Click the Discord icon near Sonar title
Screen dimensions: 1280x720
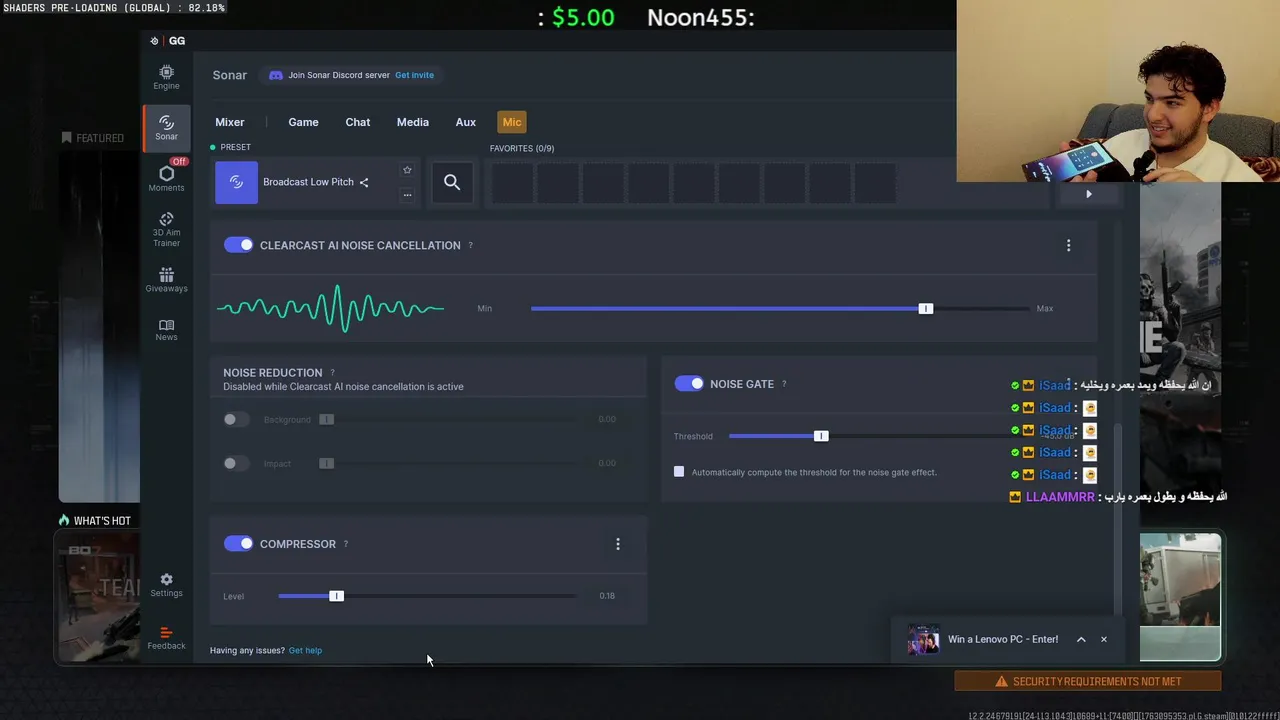[276, 75]
